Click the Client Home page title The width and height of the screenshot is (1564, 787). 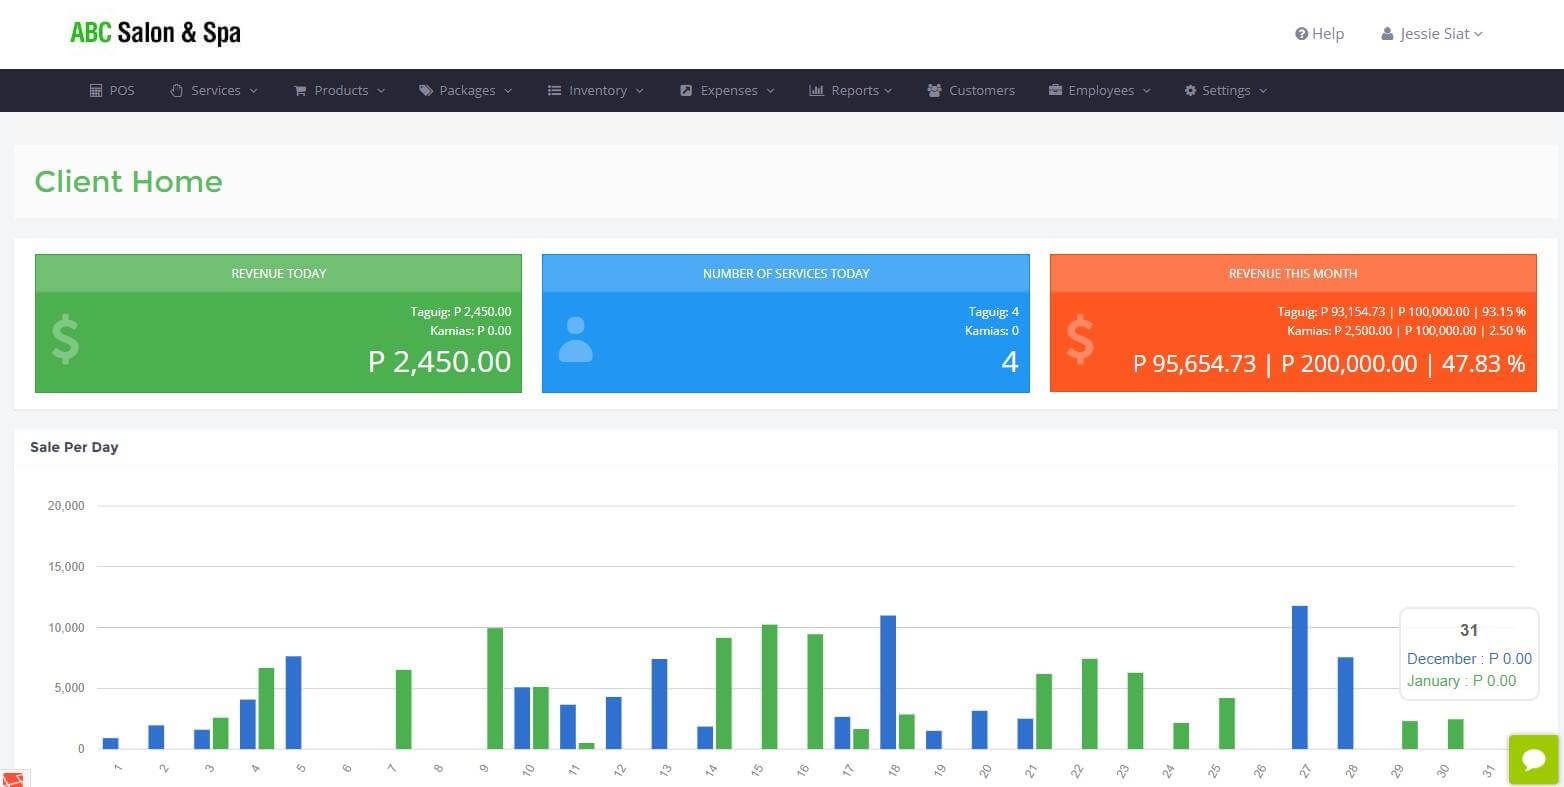coord(128,181)
